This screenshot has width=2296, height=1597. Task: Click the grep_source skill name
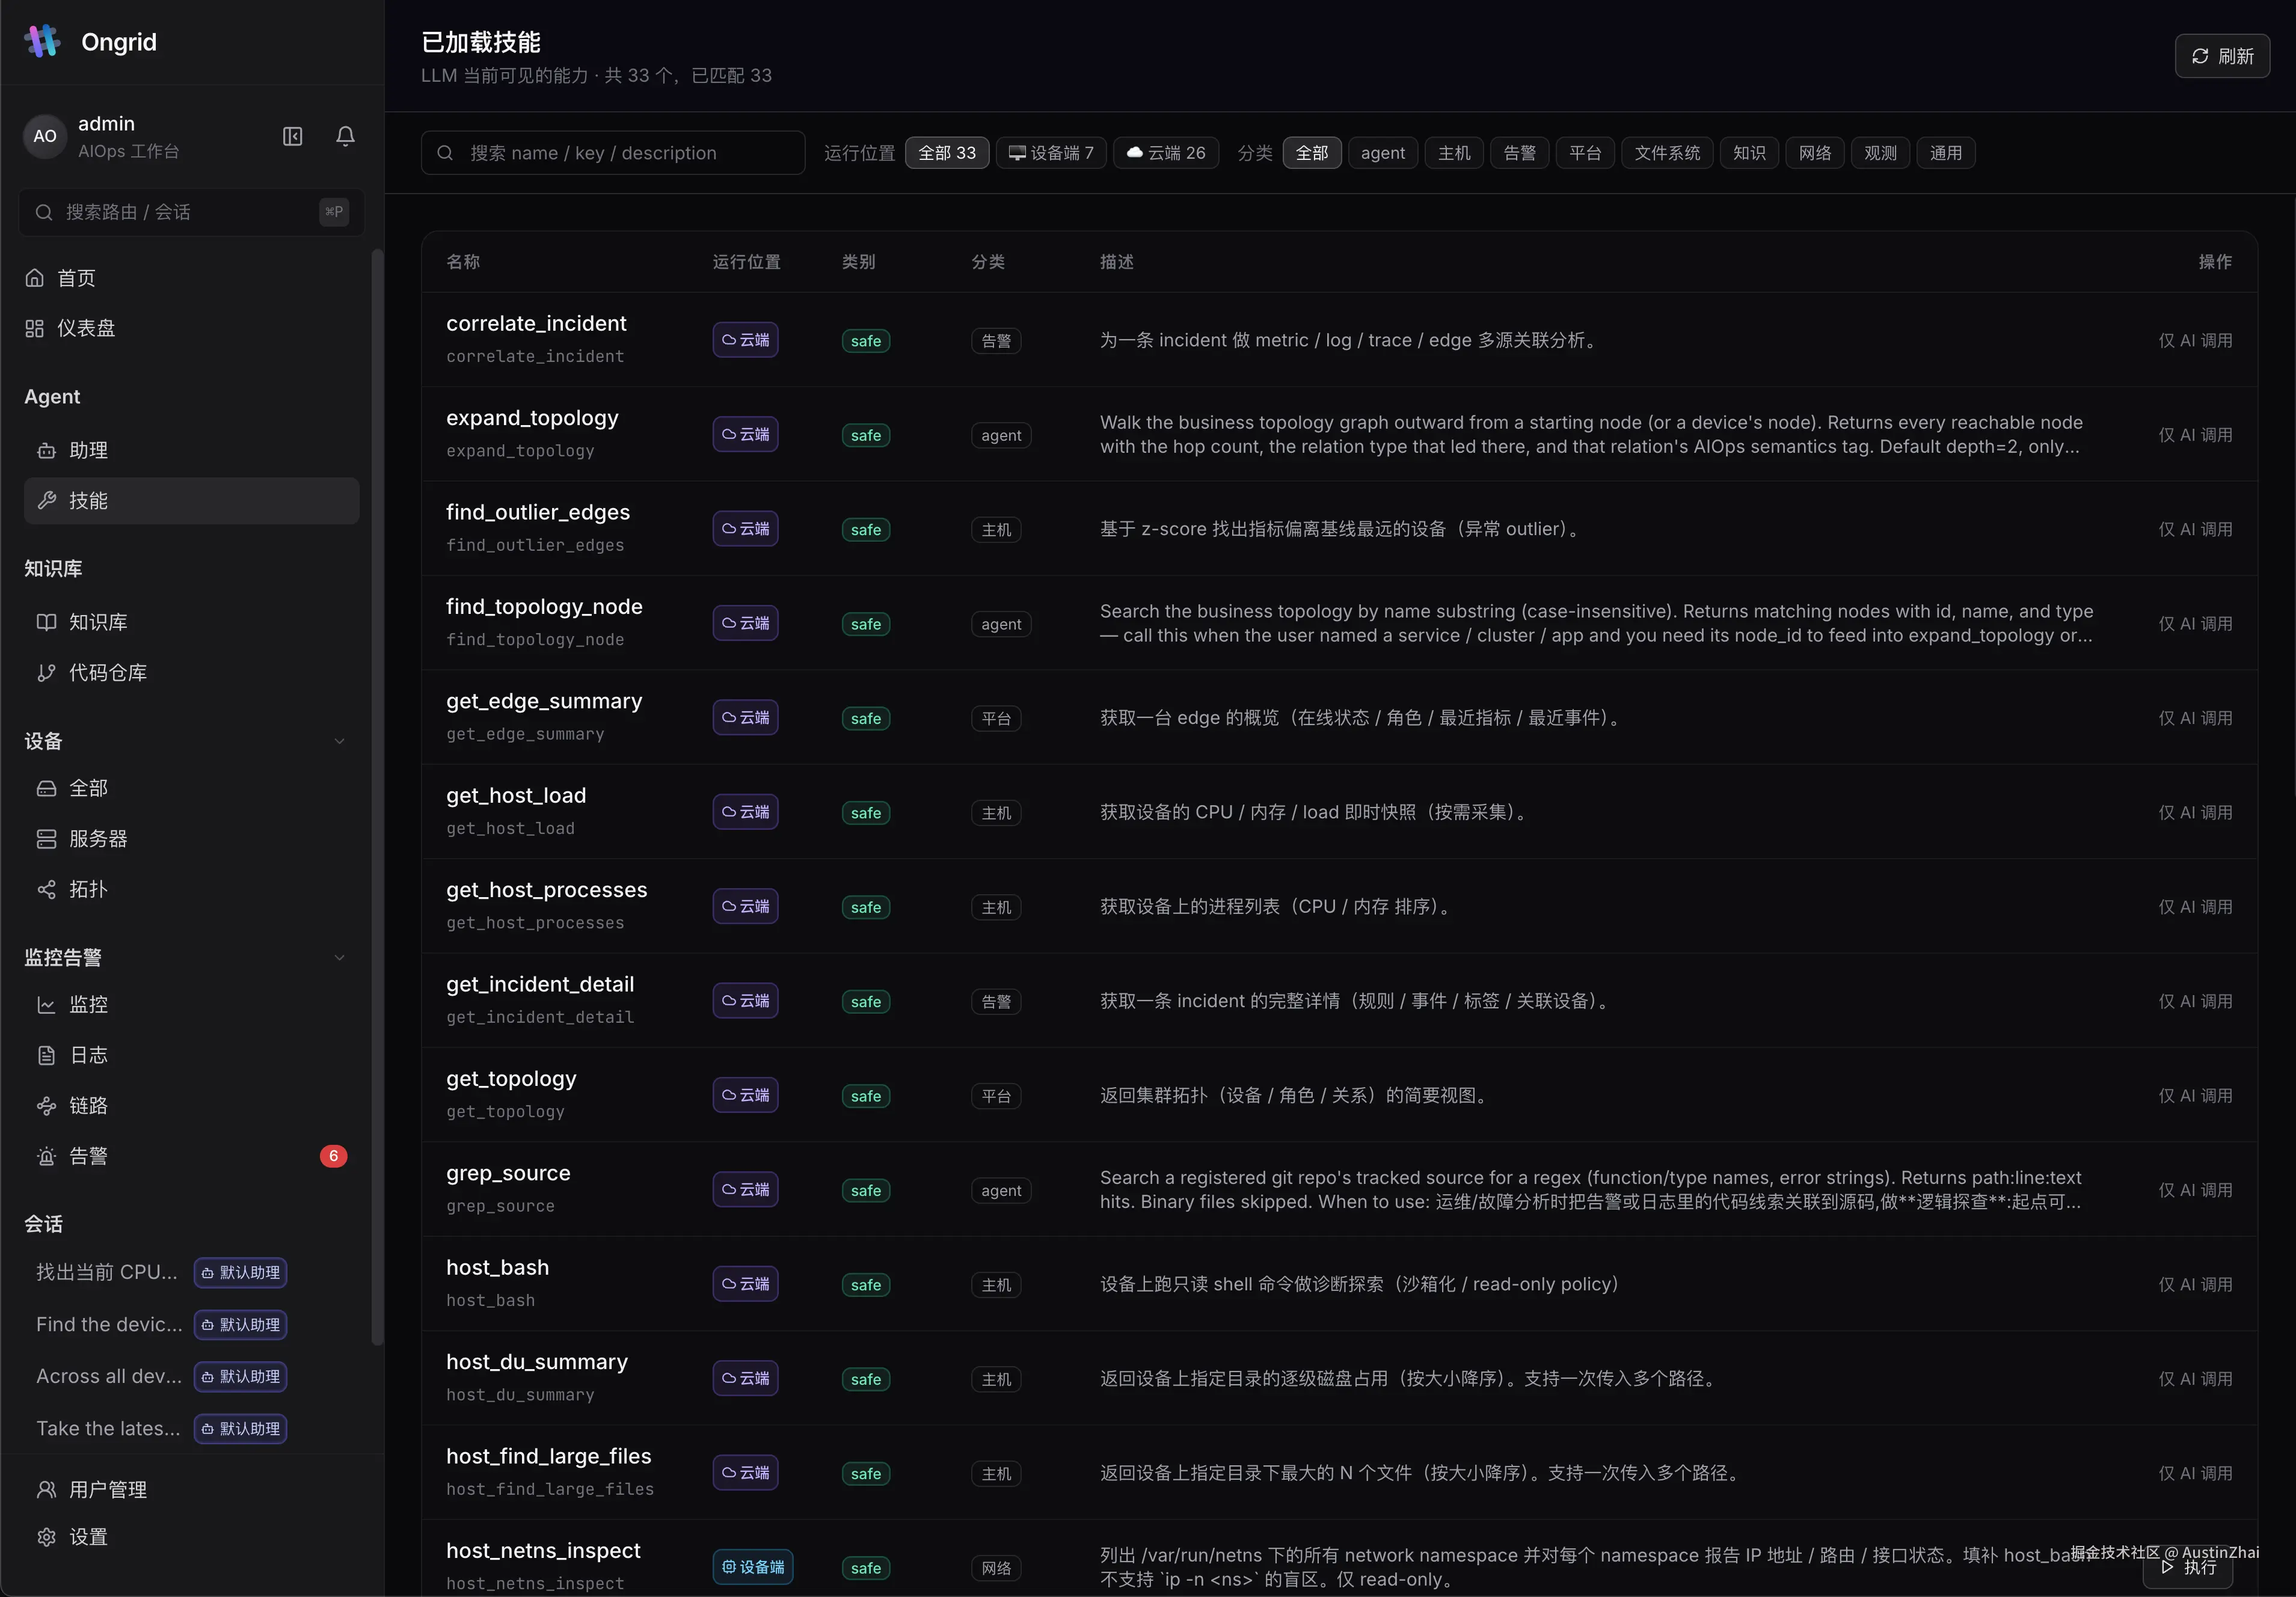coord(508,1173)
